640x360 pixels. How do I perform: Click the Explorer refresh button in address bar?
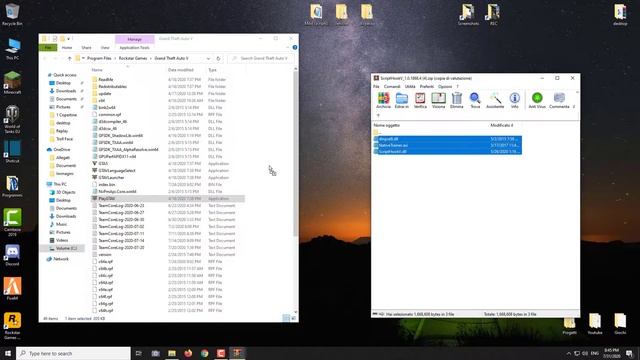point(218,58)
